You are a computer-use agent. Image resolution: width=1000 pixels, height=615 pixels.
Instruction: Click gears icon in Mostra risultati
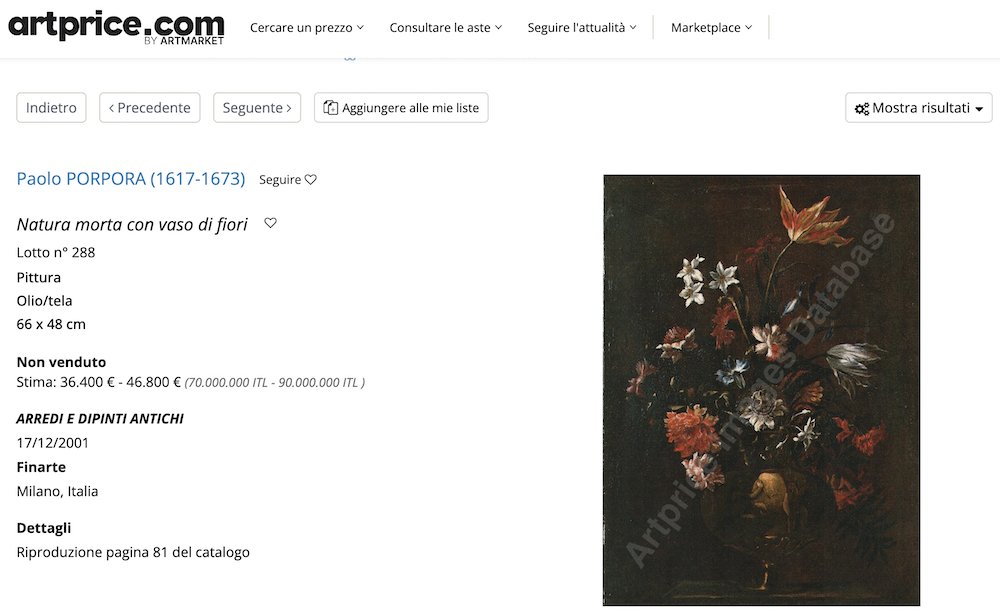862,108
